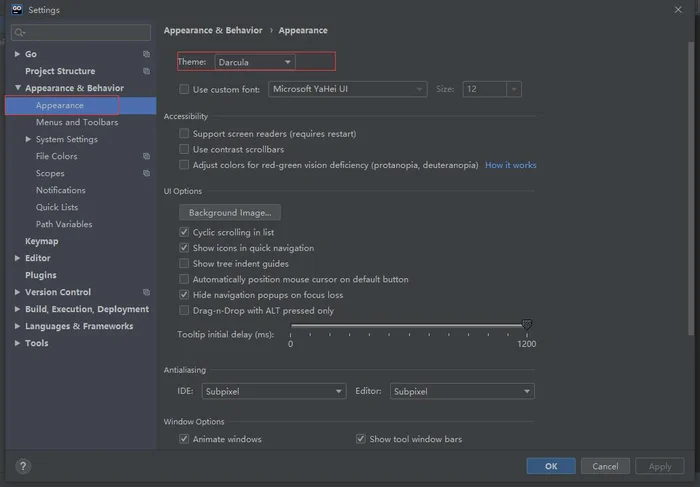The image size is (700, 487).
Task: Open the IDE antialiasing Subpixel dropdown
Action: point(274,391)
